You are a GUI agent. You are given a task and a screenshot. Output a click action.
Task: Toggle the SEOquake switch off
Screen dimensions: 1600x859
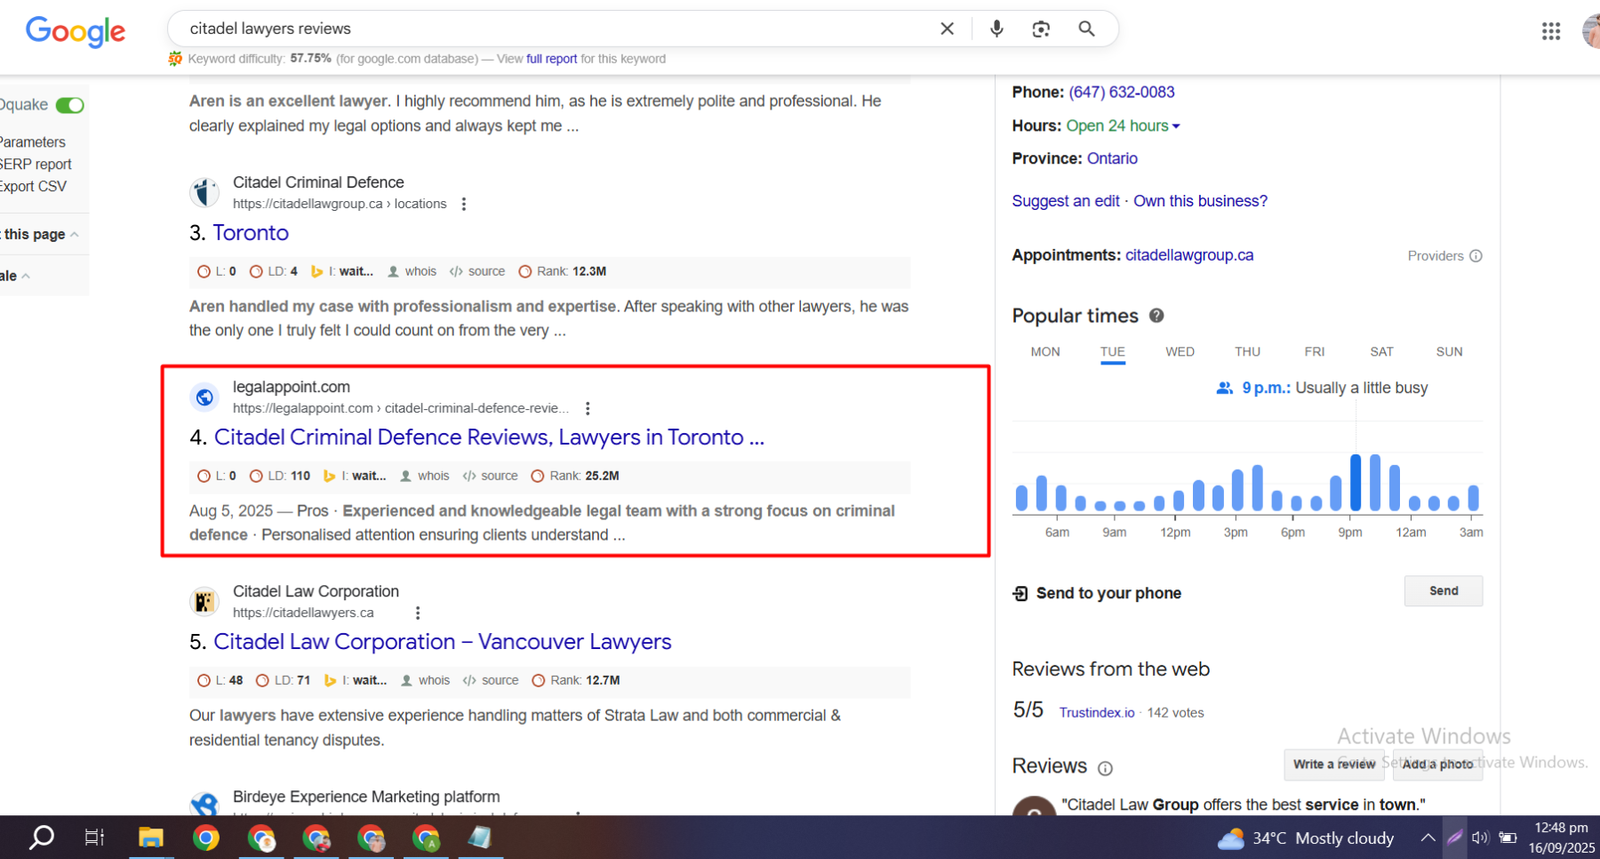pos(70,105)
